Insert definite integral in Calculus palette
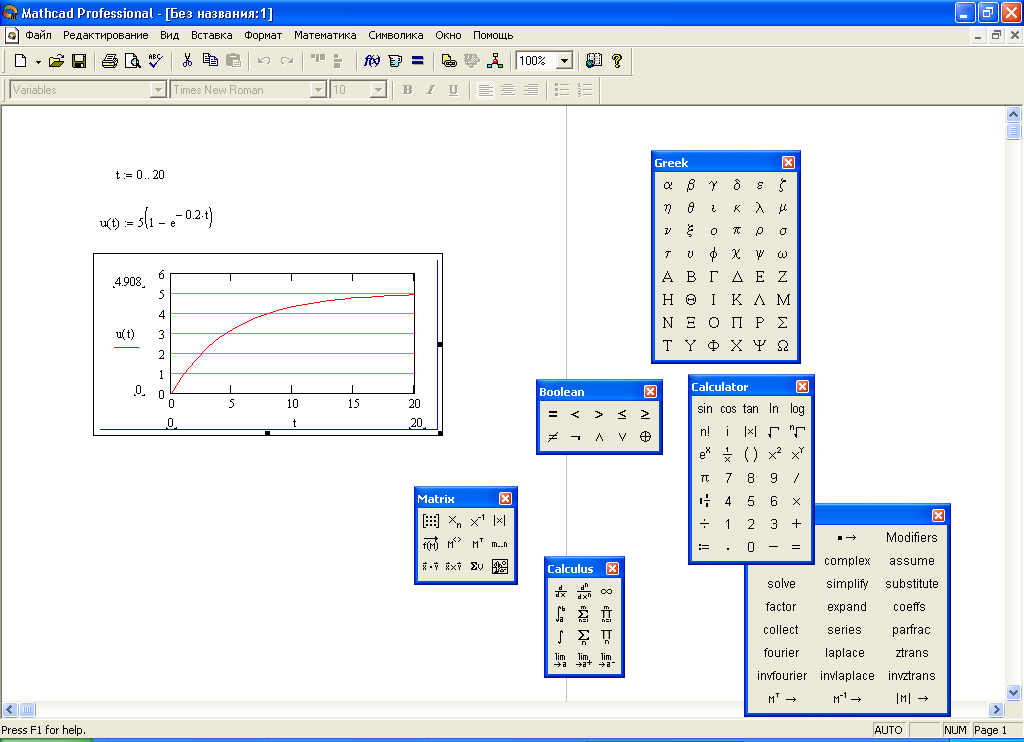The height and width of the screenshot is (742, 1024). 560,615
